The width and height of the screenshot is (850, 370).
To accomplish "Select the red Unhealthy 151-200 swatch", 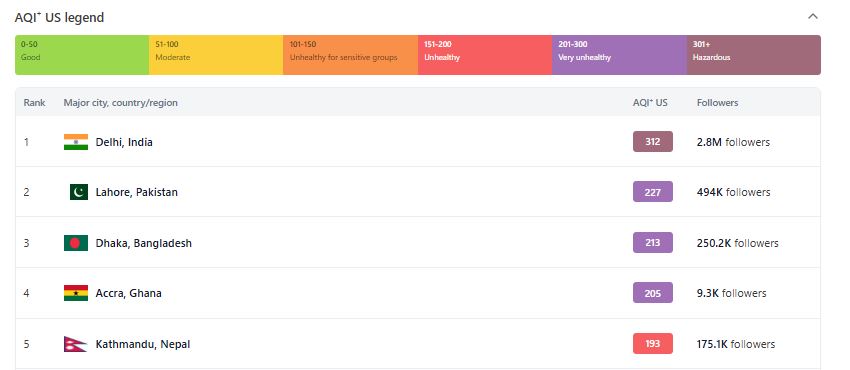I will (x=485, y=55).
